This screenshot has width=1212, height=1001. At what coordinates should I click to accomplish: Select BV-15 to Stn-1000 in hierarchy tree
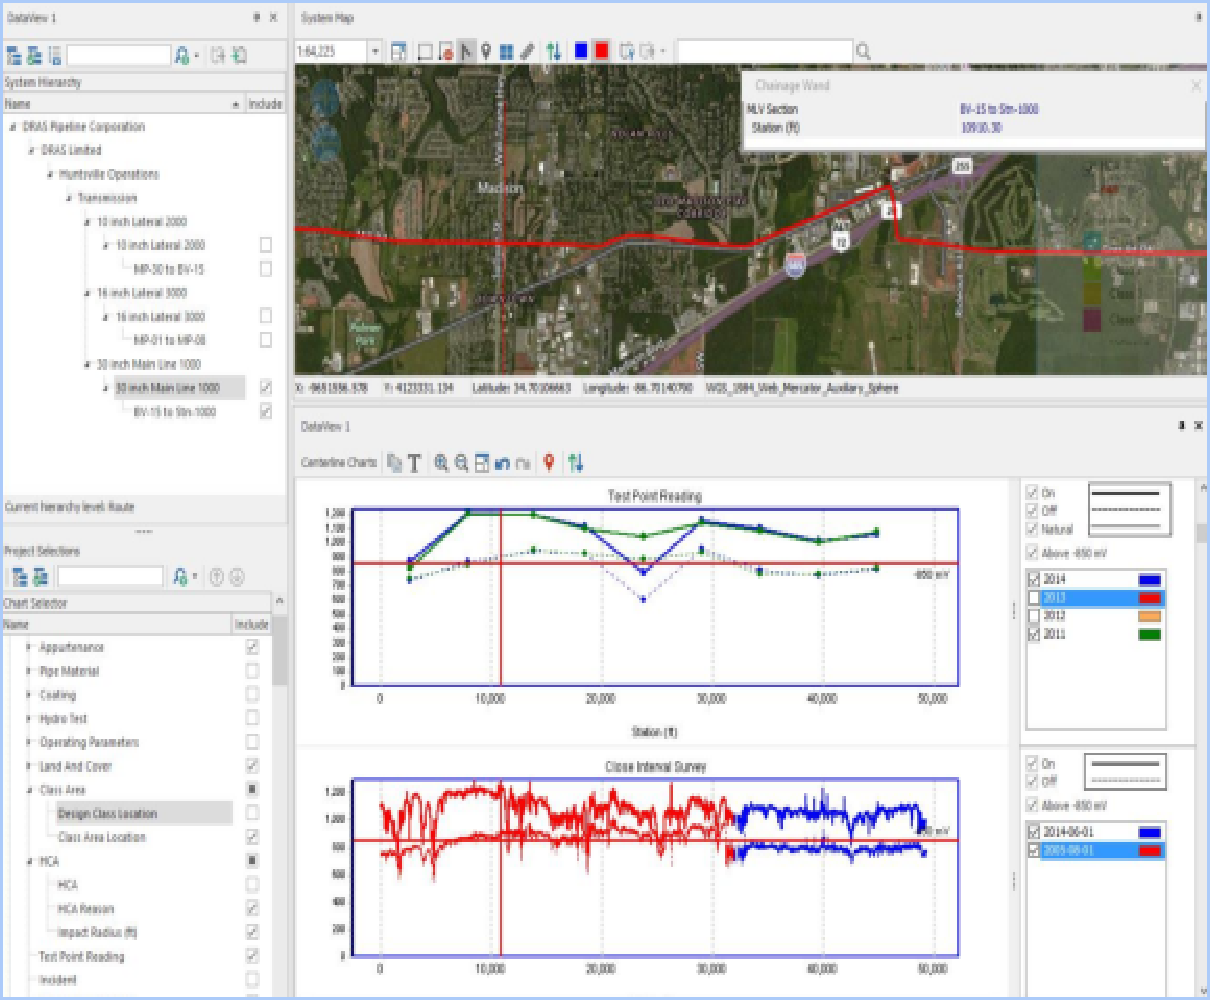pos(174,412)
